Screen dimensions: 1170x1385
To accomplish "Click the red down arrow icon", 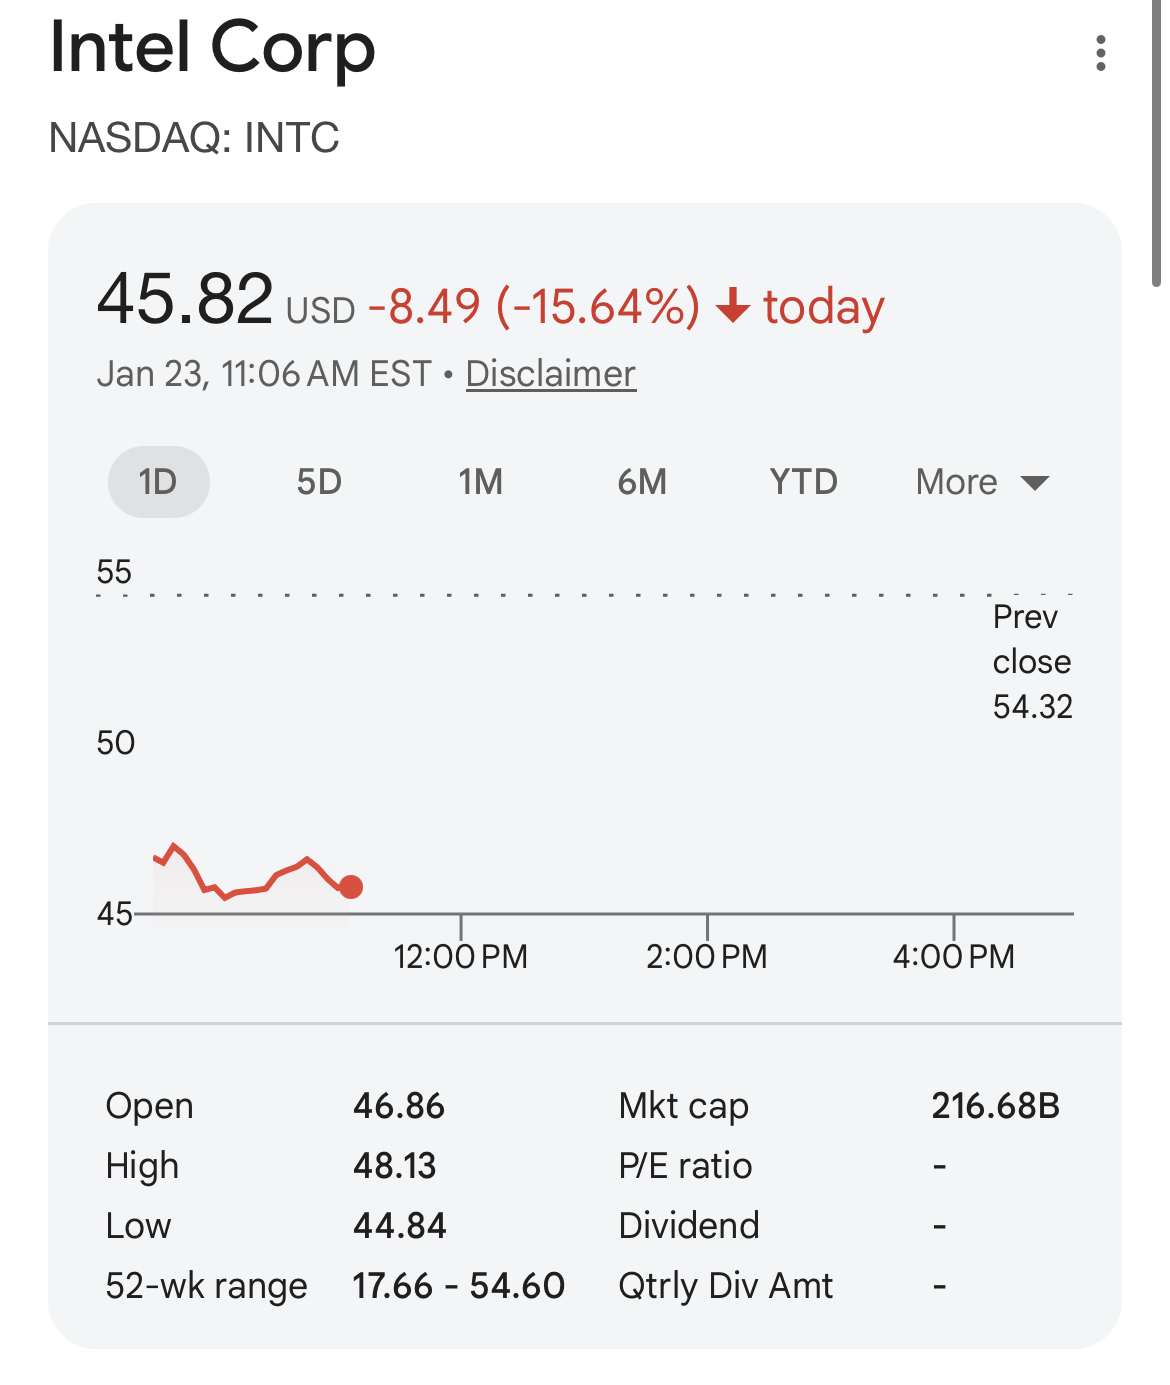I will 733,306.
